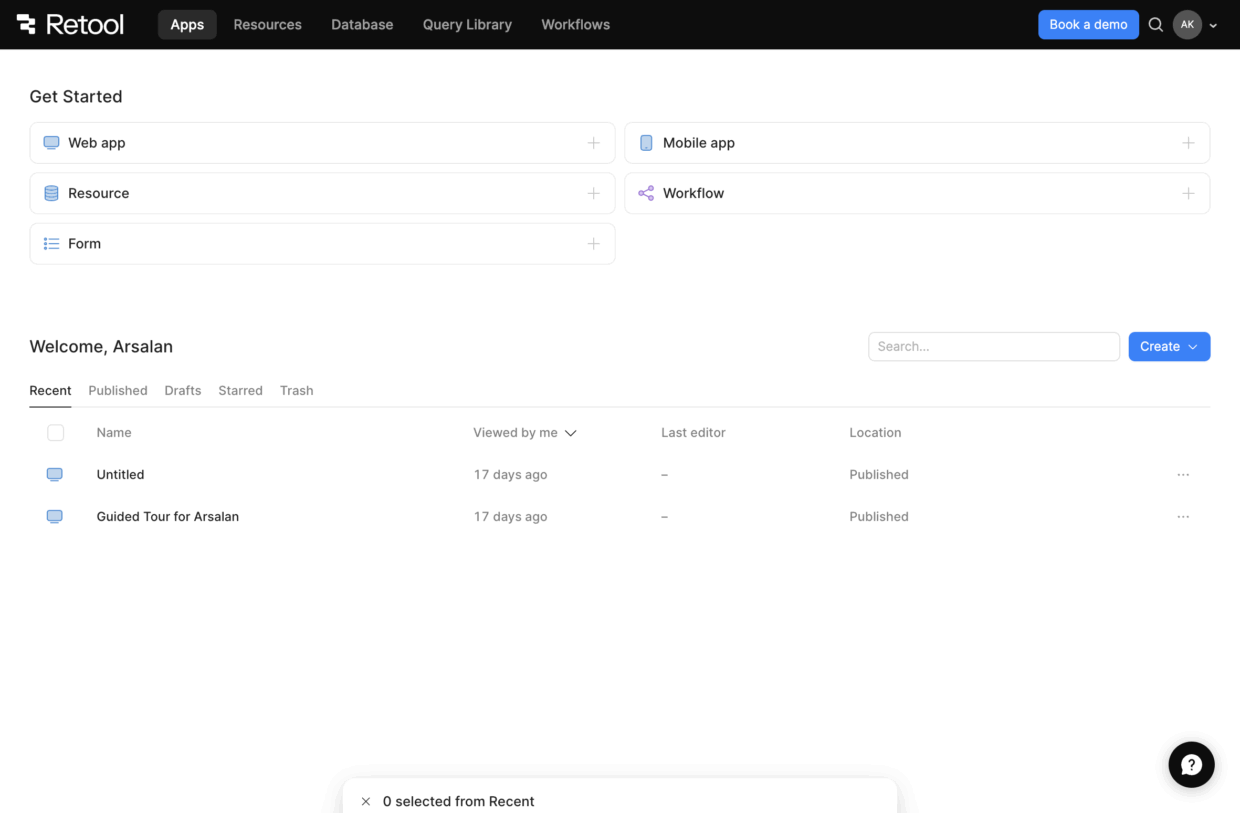Click the Mobile app phone icon
The height and width of the screenshot is (813, 1240).
click(x=645, y=142)
